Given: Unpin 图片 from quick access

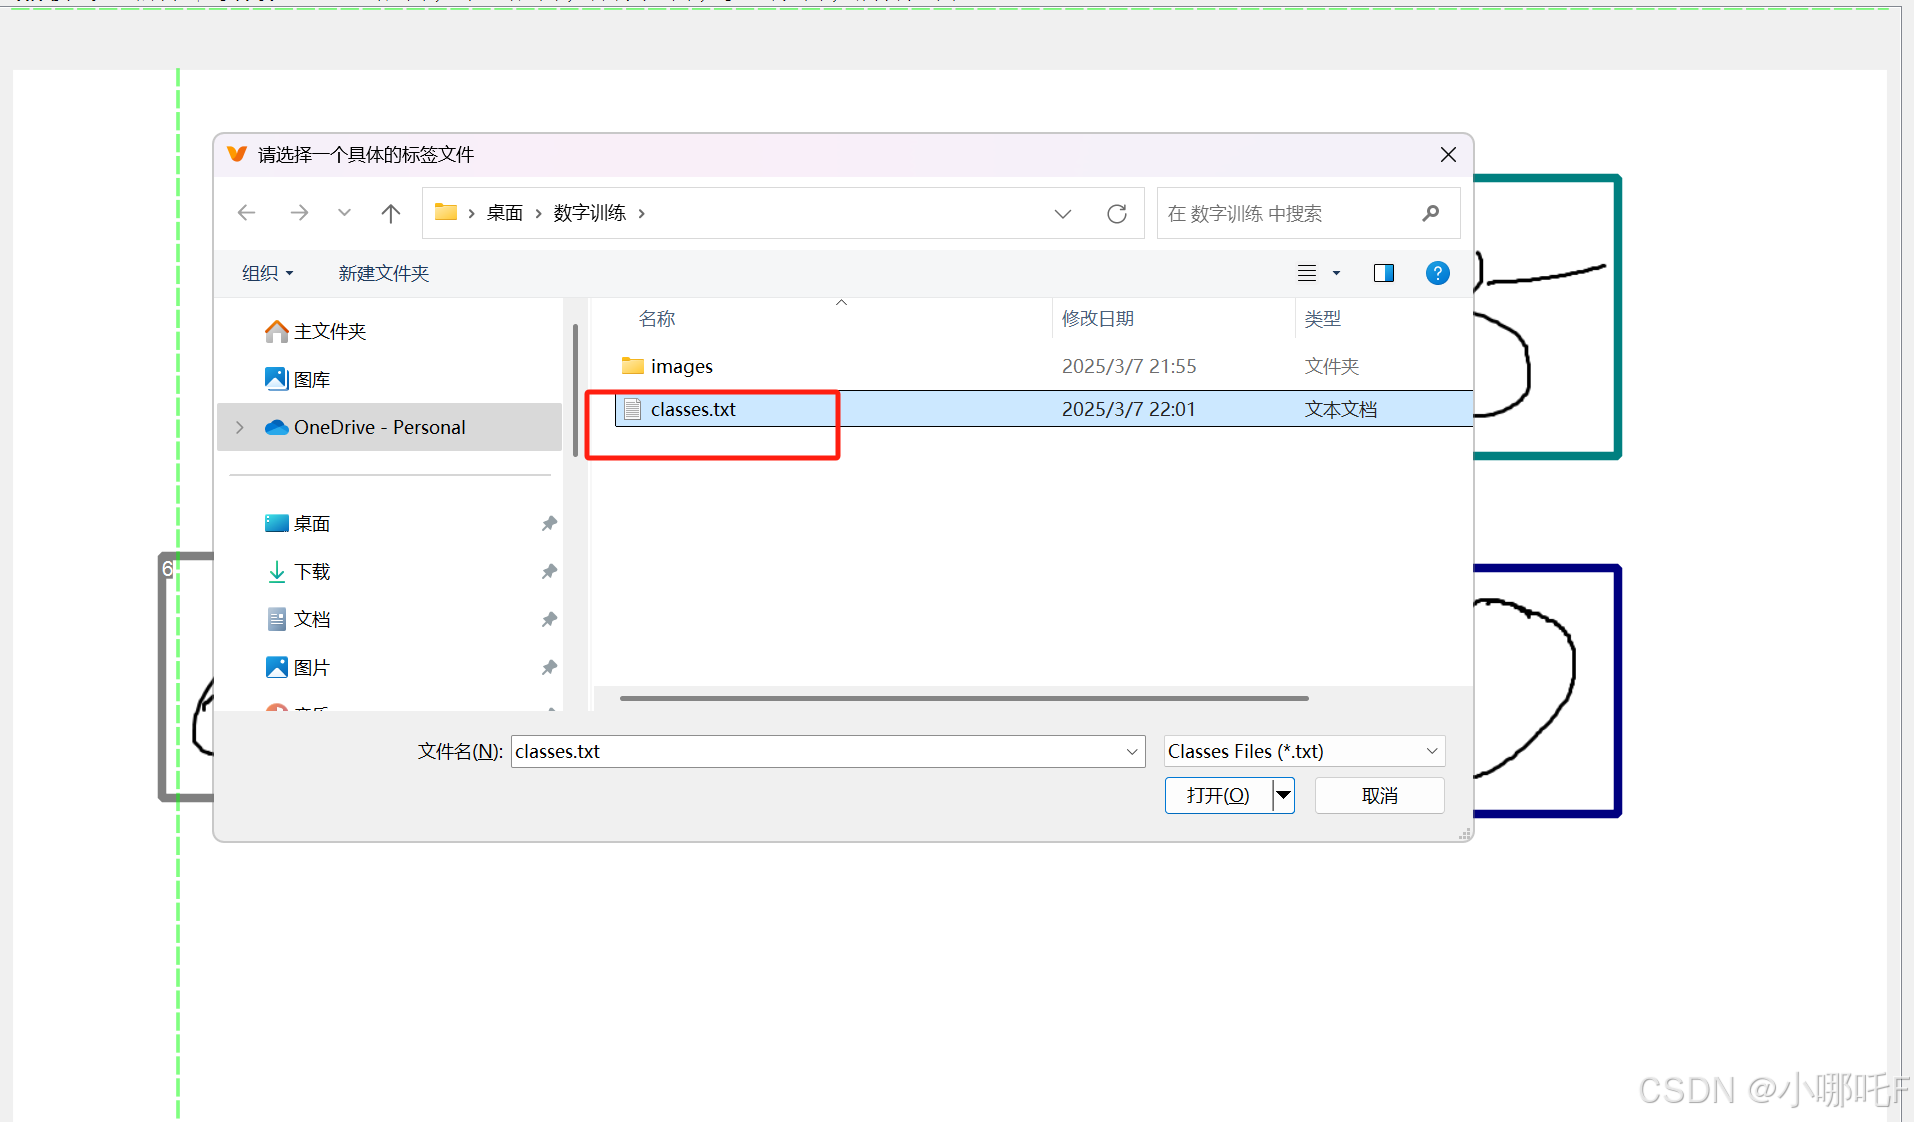Looking at the screenshot, I should click(549, 667).
